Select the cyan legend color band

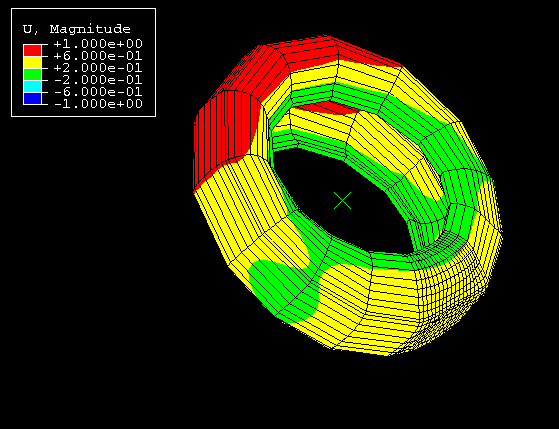tap(32, 86)
